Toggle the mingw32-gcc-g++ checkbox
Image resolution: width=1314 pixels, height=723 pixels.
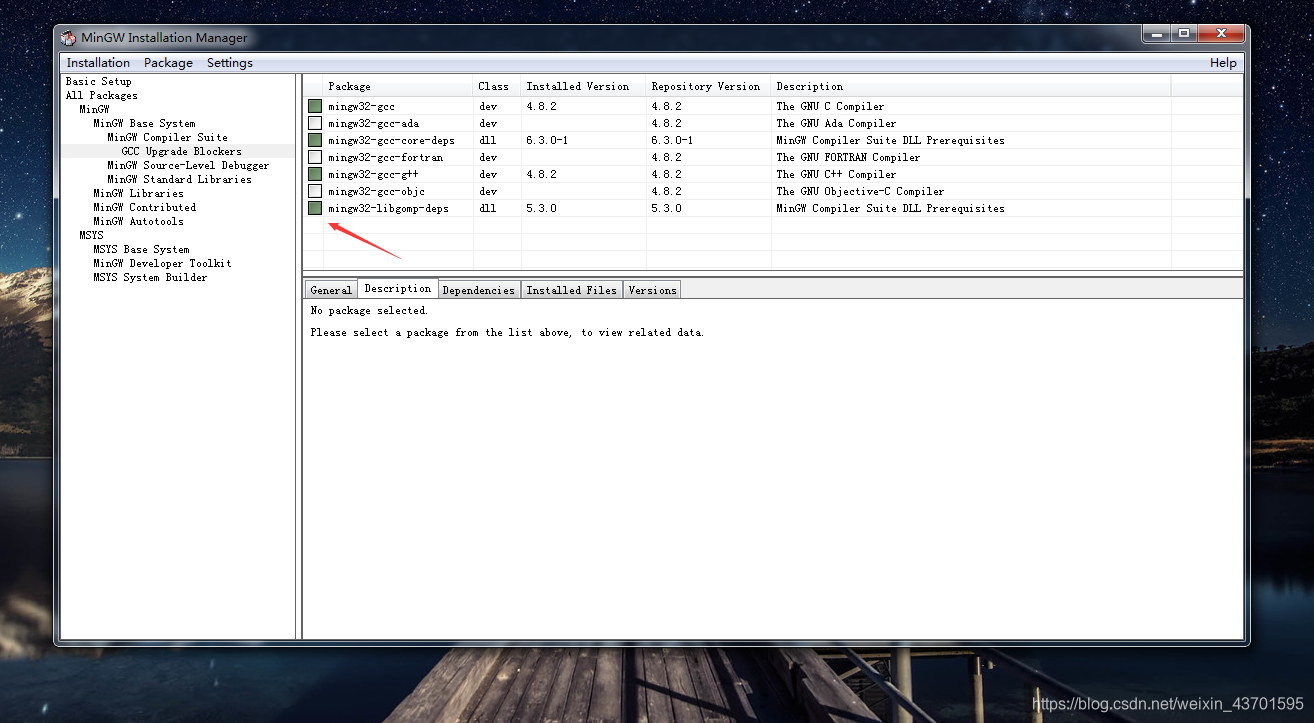(x=315, y=174)
